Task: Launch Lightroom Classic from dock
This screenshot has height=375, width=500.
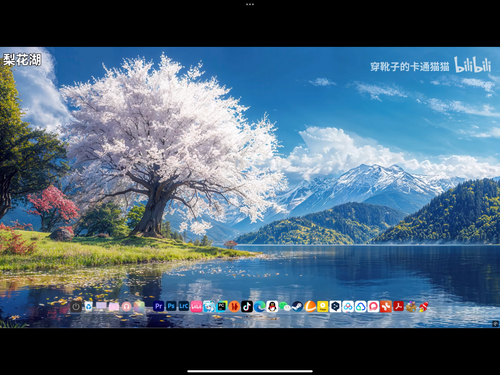Action: coord(184,306)
